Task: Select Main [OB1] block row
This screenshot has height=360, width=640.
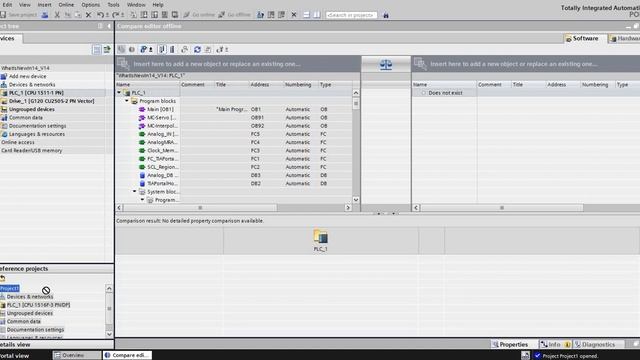Action: [234, 109]
